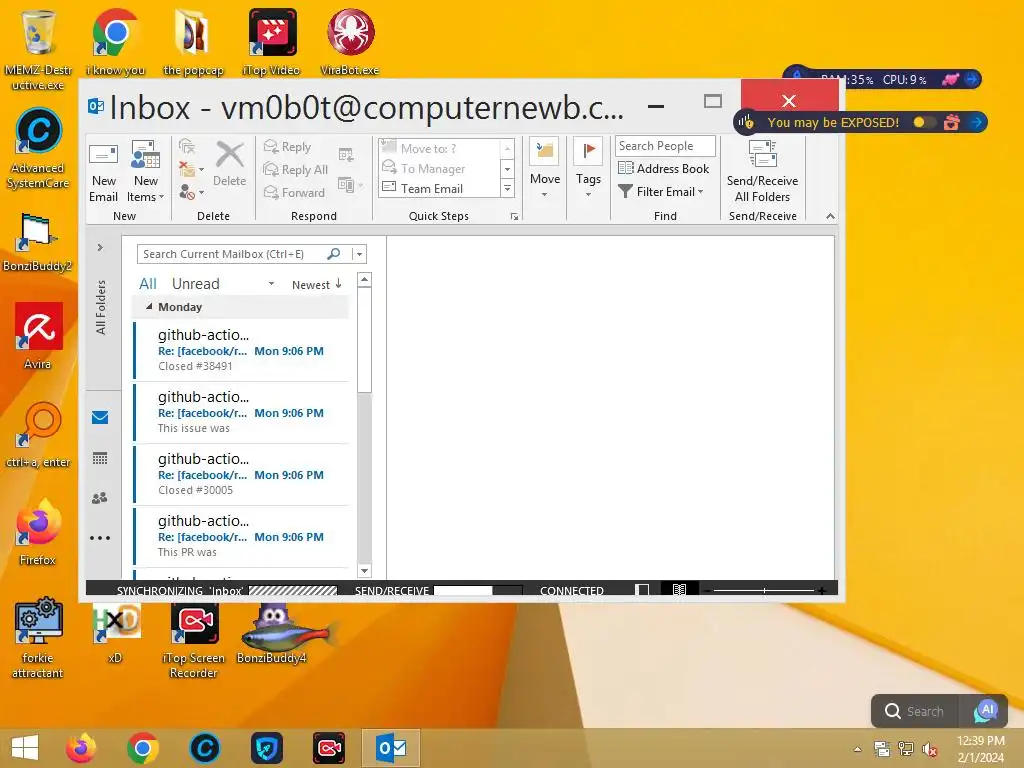Click the Search Current Mailbox field

point(232,254)
